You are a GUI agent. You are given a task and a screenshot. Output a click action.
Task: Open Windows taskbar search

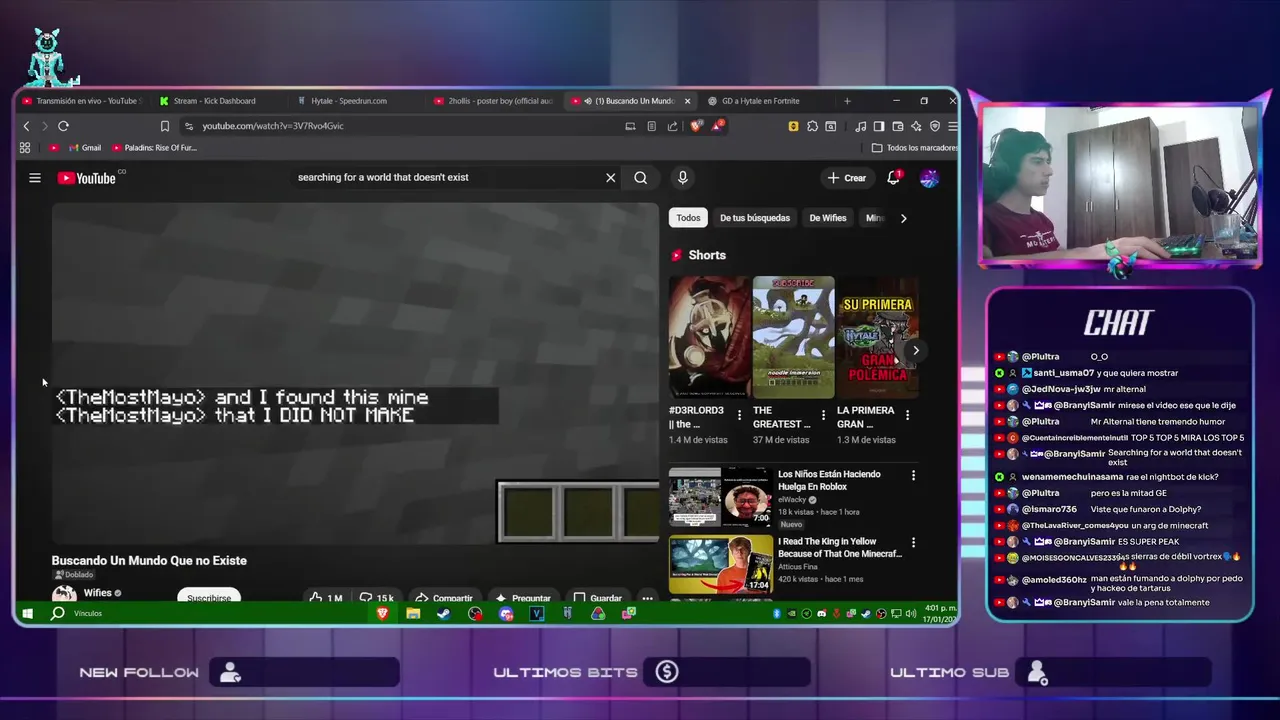pos(58,613)
